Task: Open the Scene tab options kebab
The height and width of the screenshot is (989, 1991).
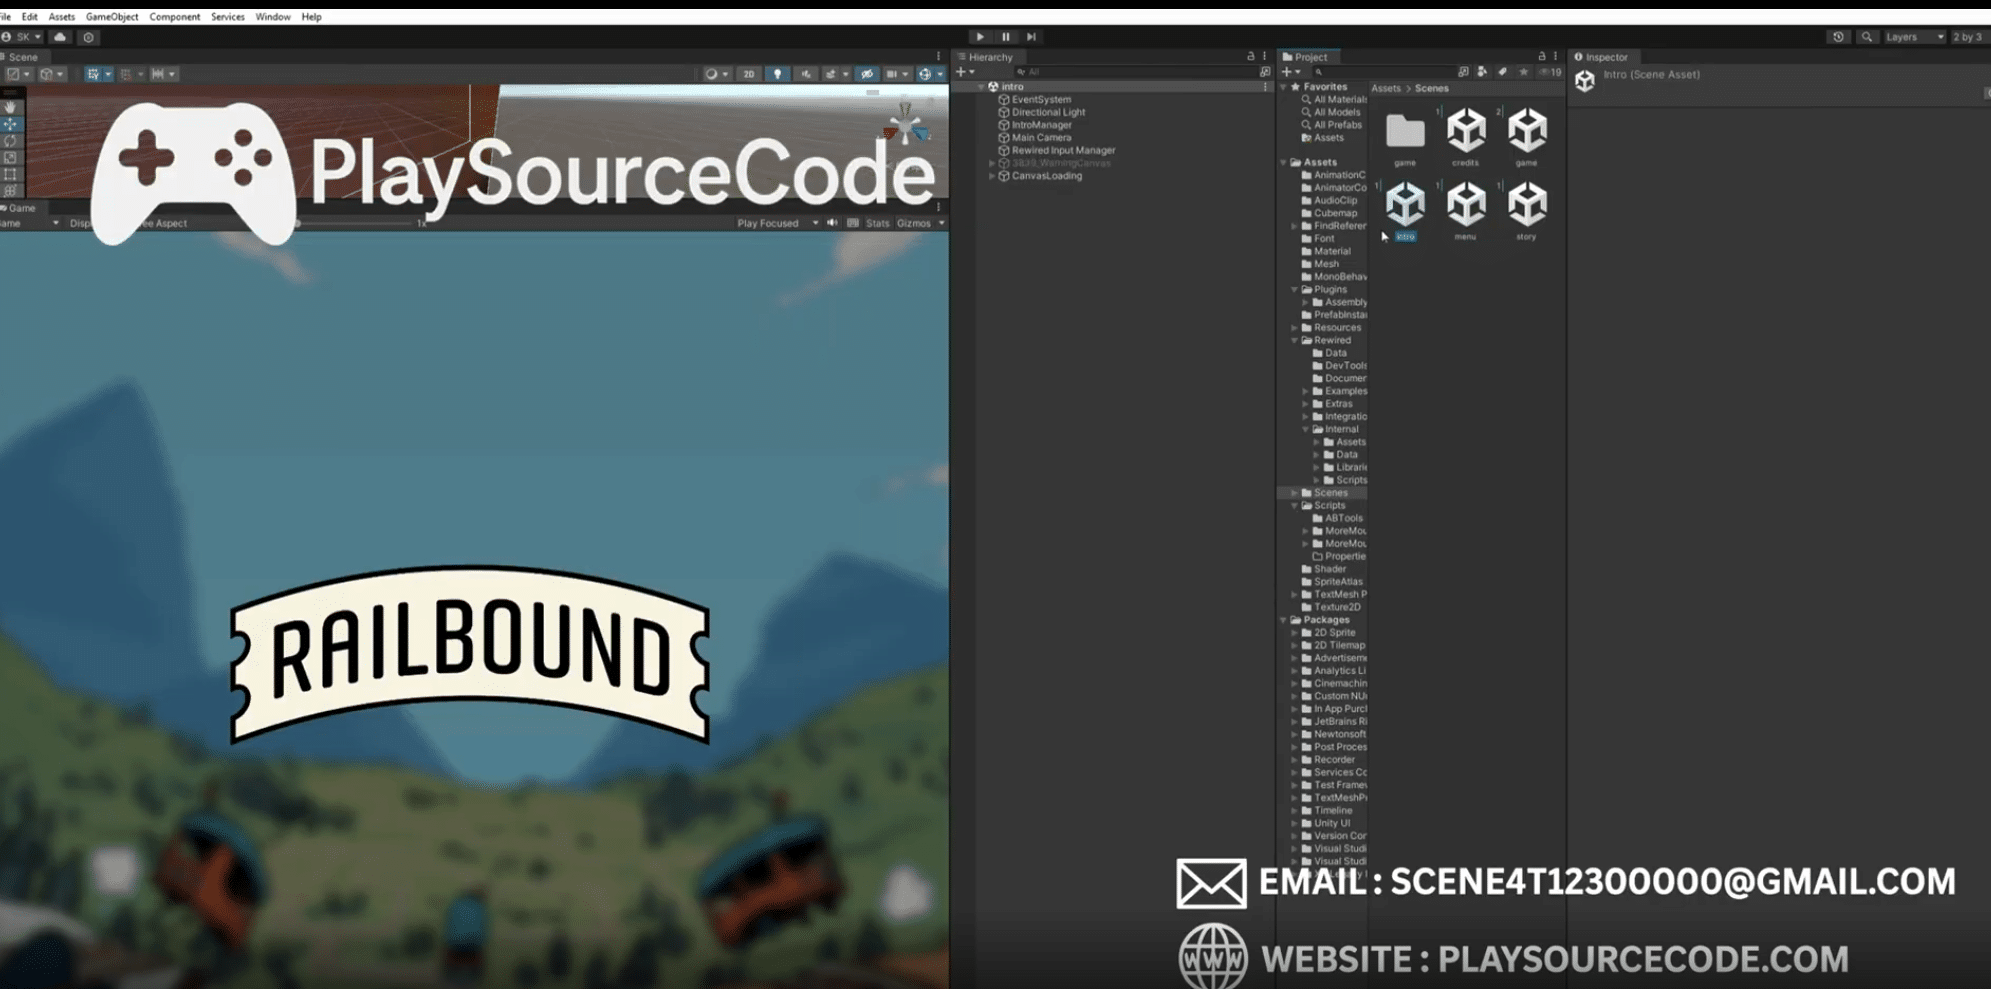Action: click(x=938, y=57)
